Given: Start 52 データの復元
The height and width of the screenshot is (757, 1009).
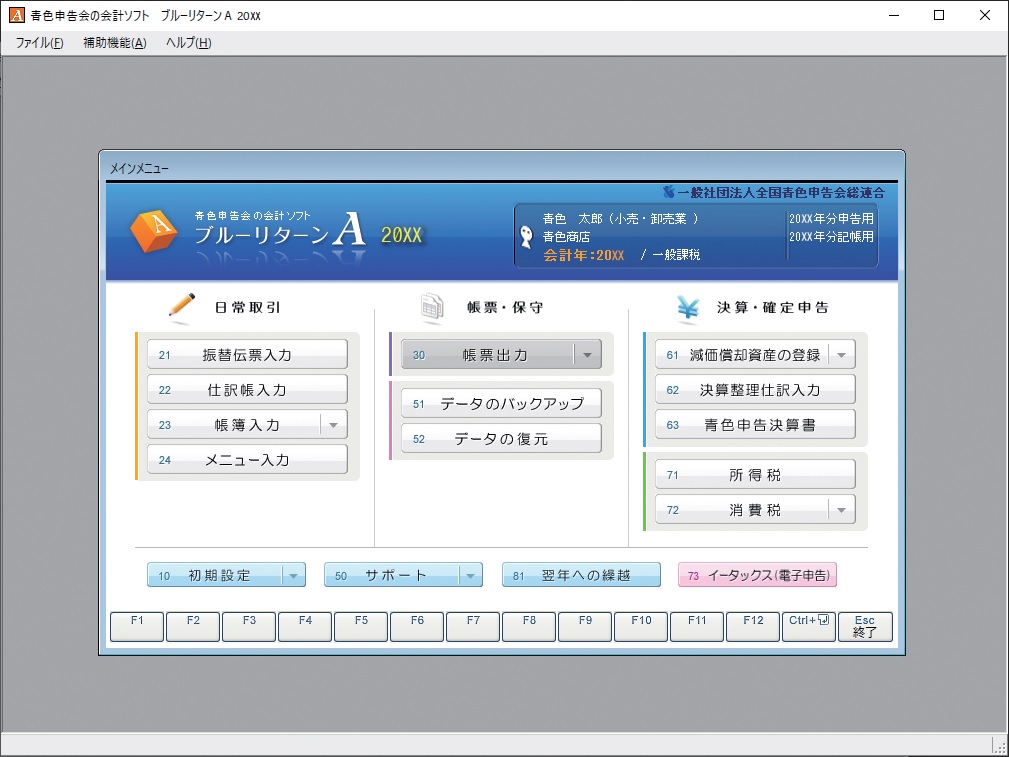Looking at the screenshot, I should coord(501,438).
